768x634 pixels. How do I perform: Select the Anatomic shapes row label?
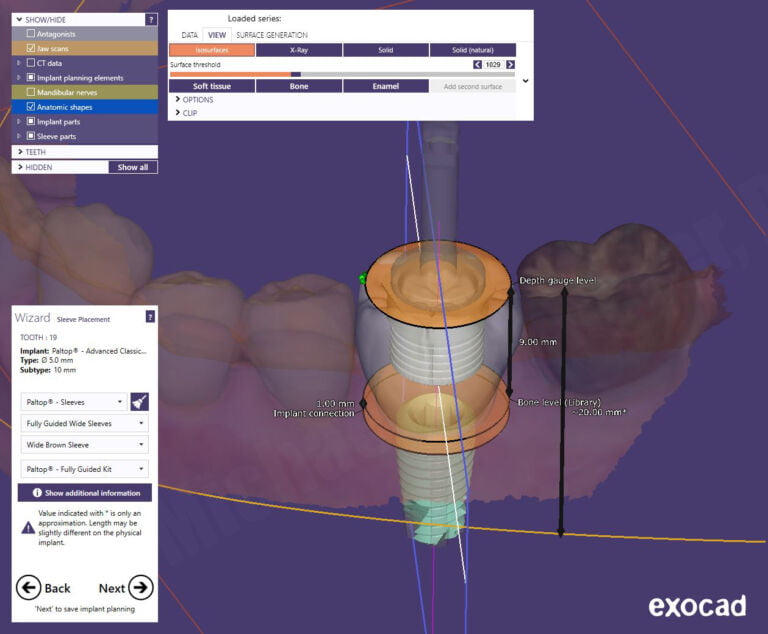(65, 107)
